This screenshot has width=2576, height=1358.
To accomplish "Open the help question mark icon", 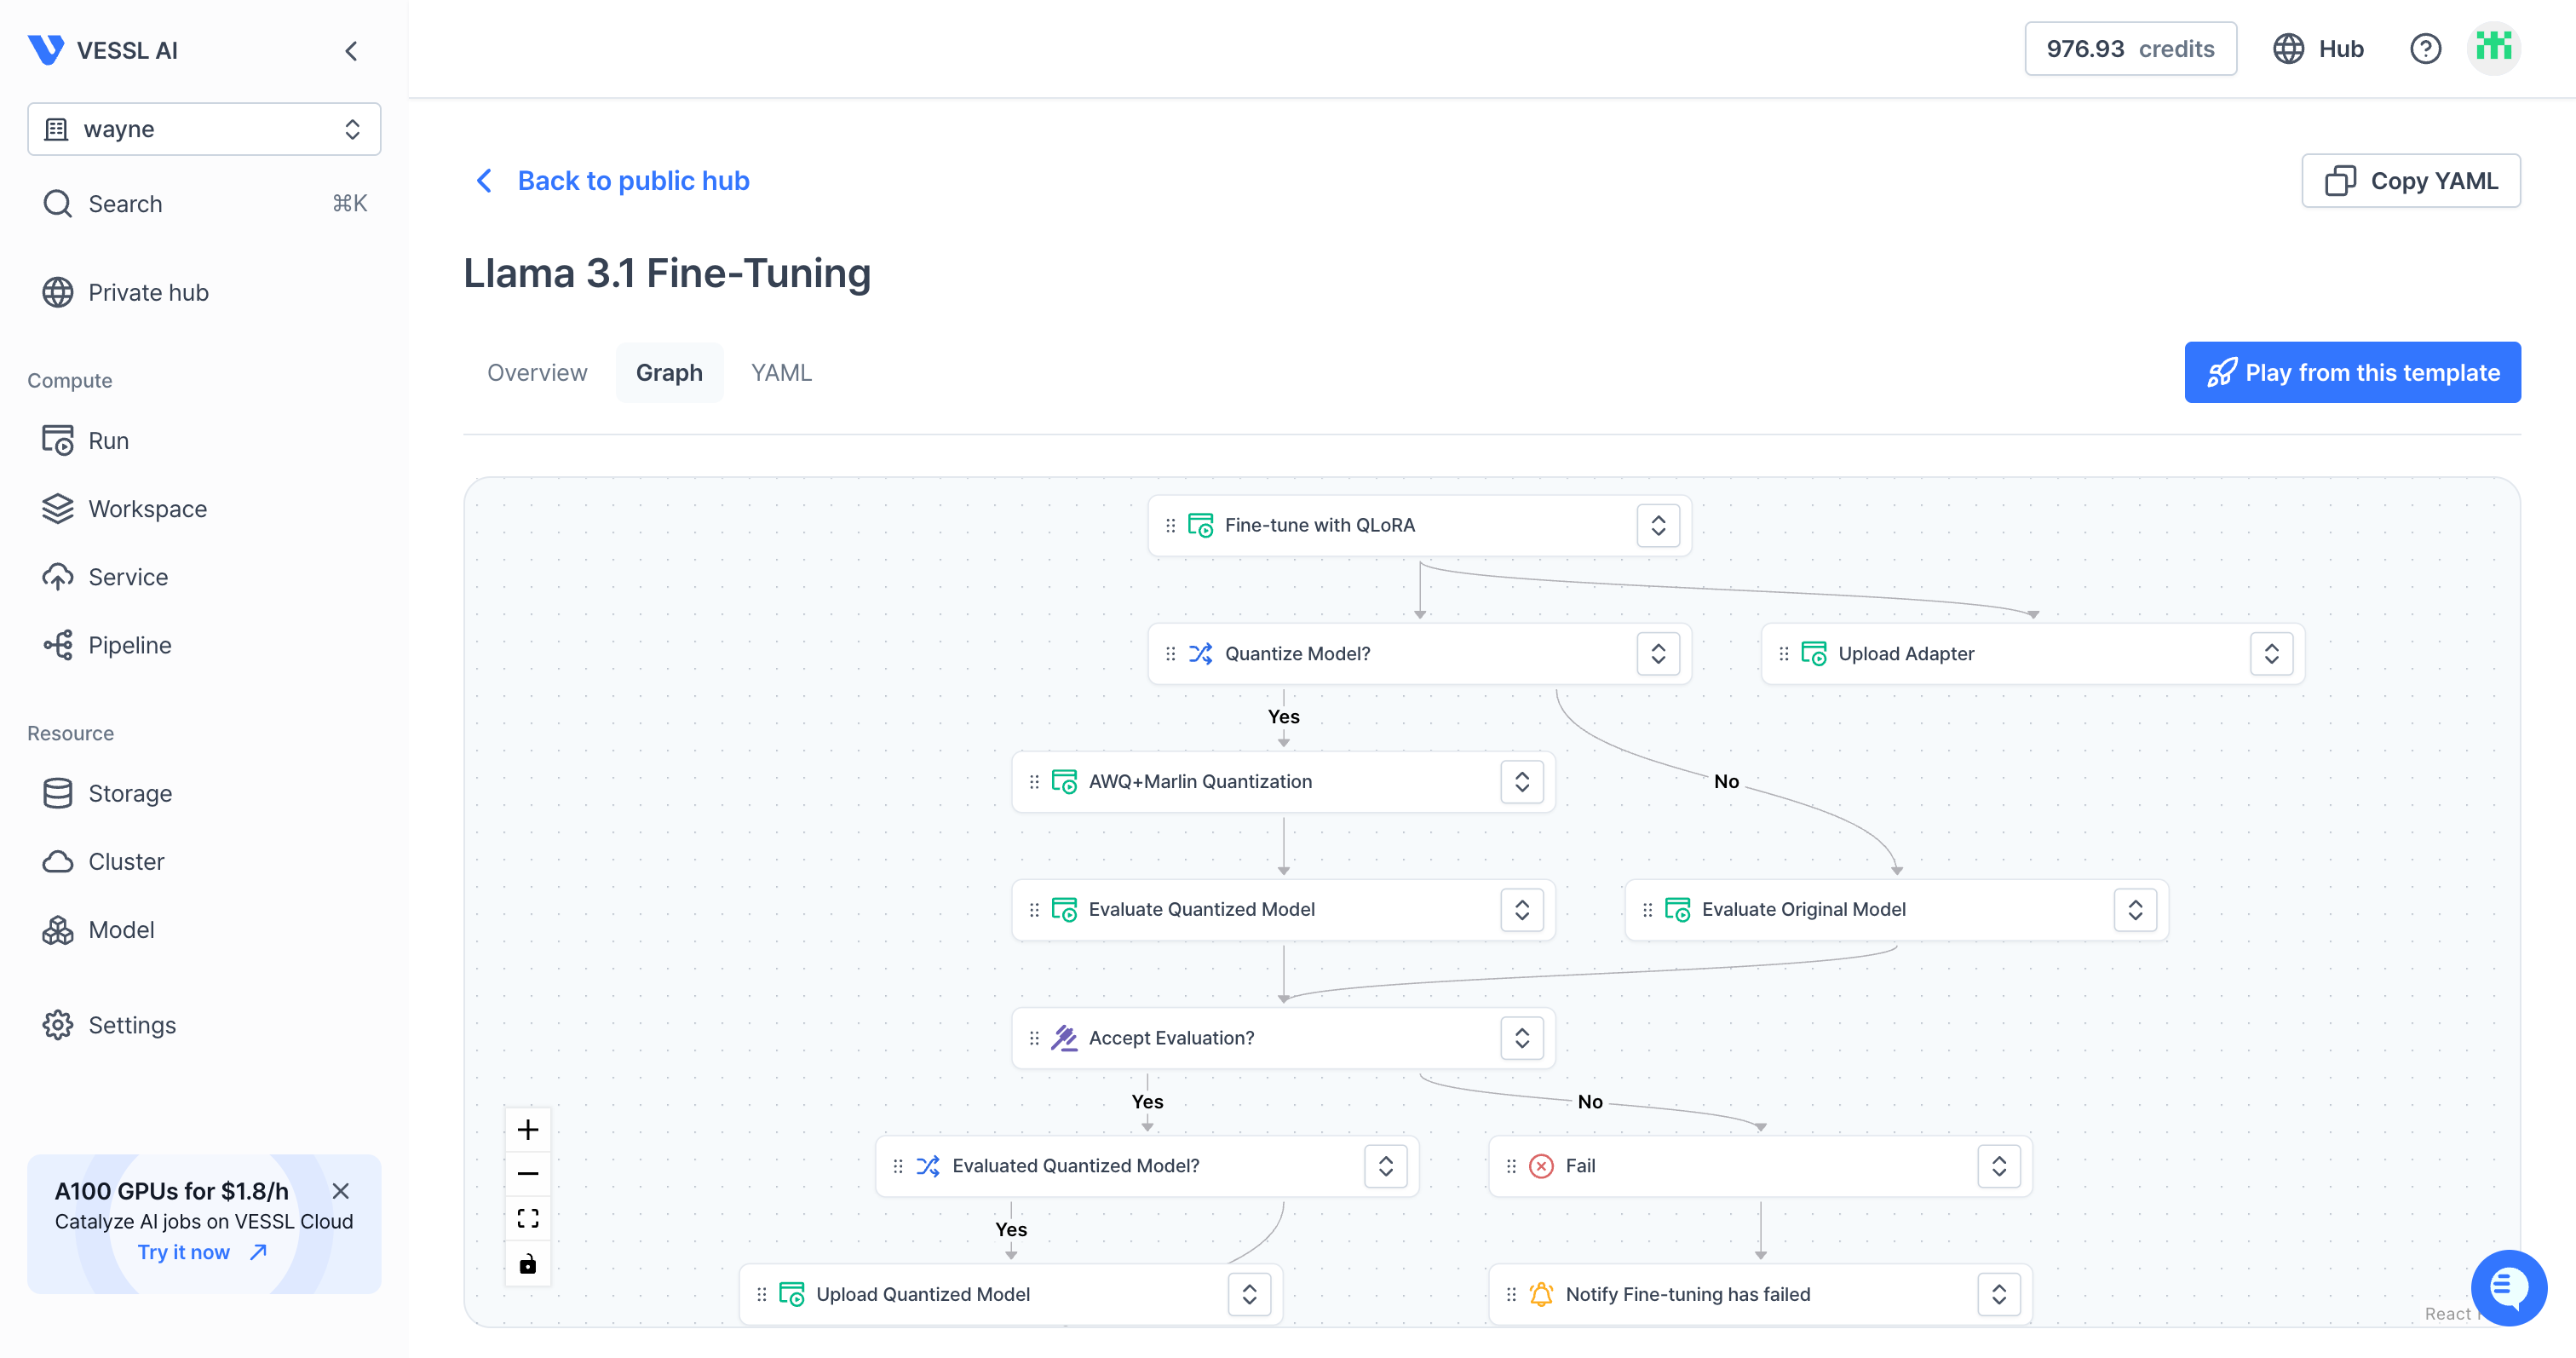I will click(2425, 48).
